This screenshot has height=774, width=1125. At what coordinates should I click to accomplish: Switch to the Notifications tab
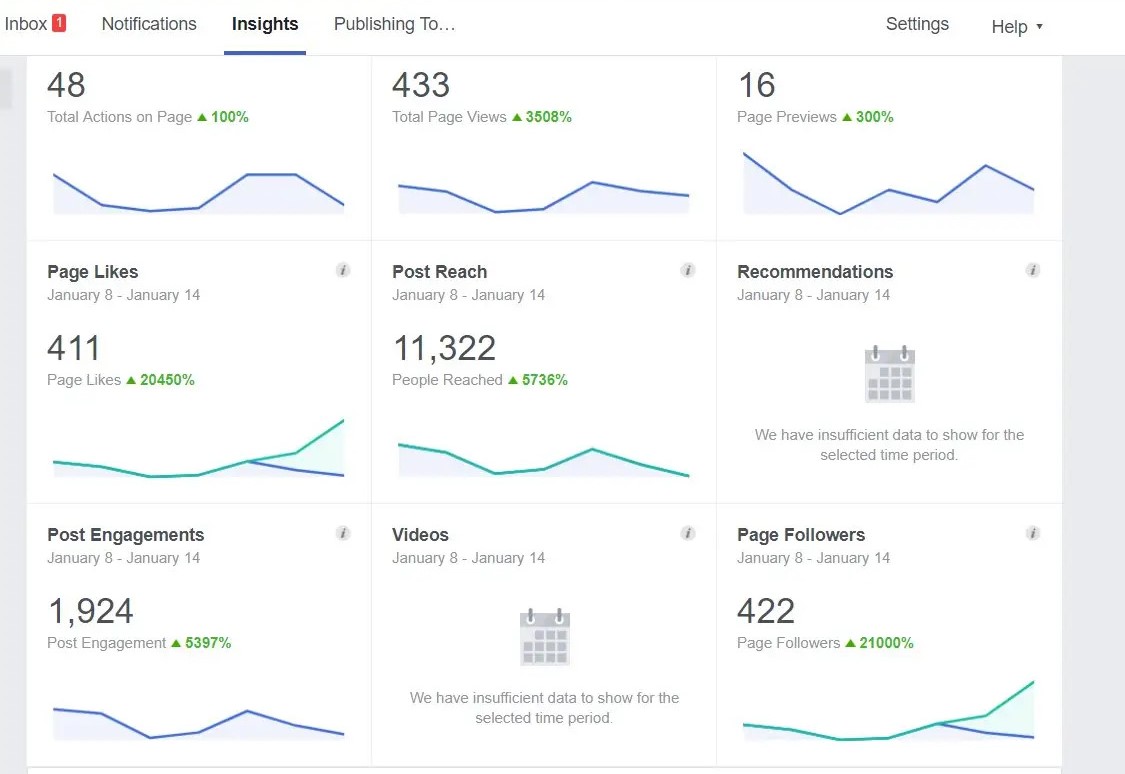149,24
